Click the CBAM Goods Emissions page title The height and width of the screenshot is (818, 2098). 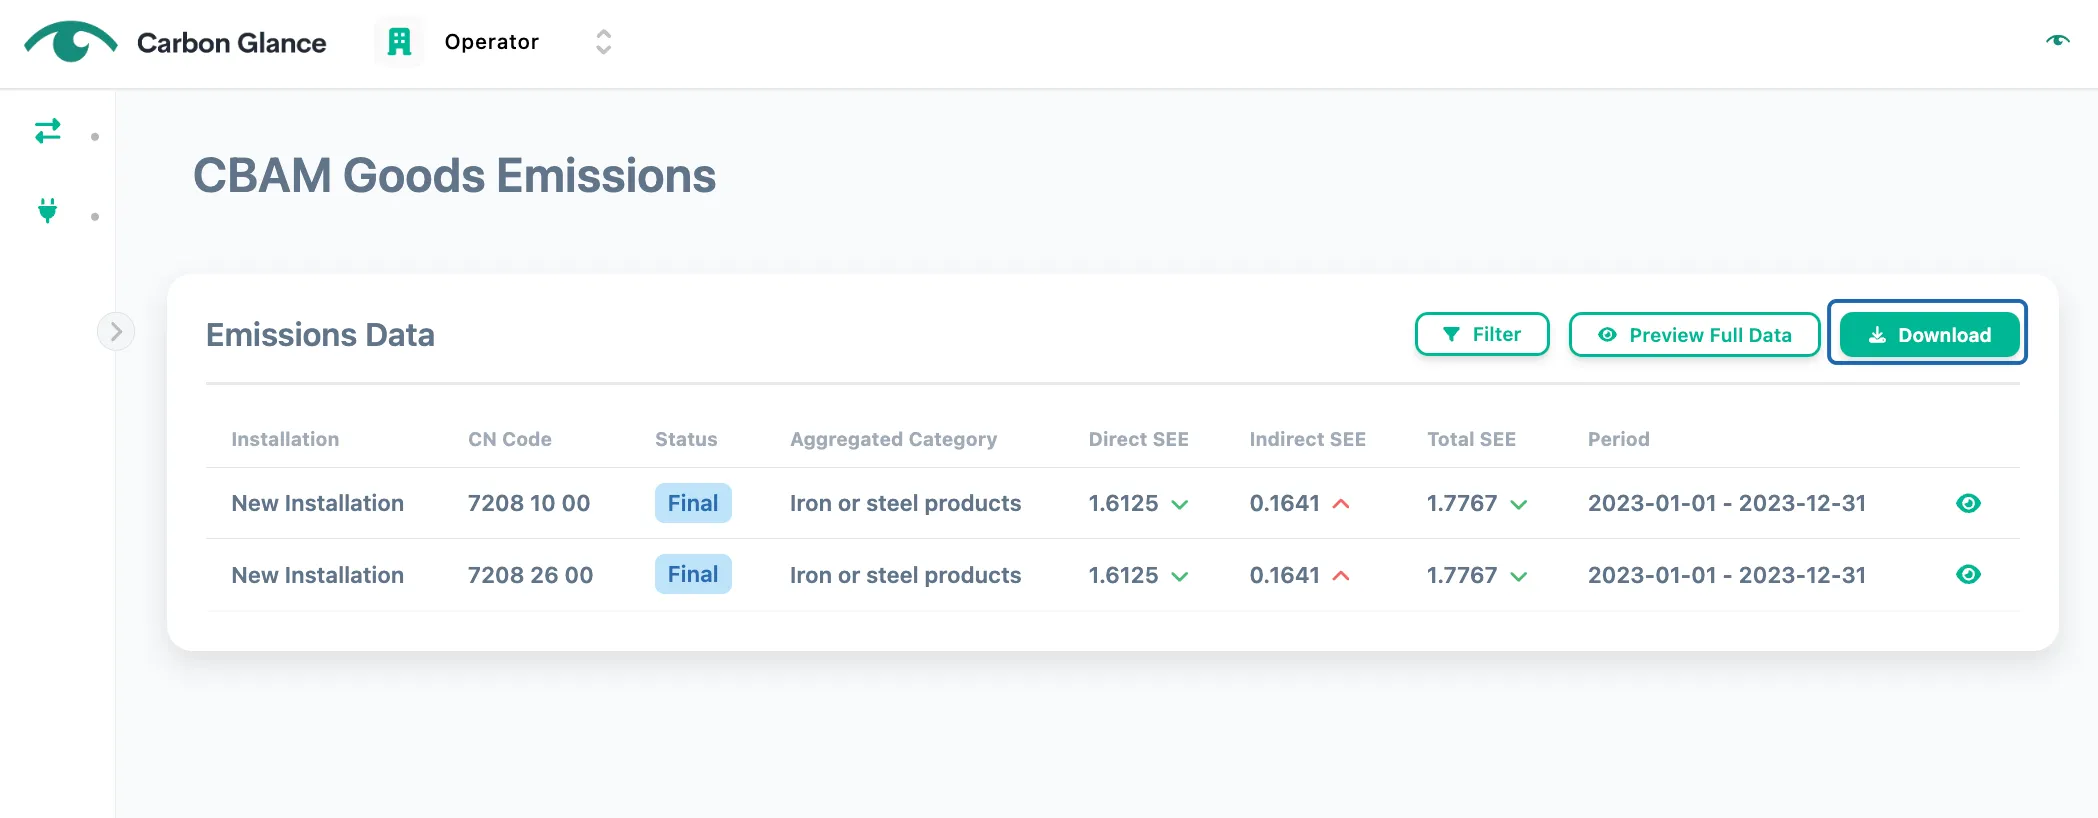455,176
